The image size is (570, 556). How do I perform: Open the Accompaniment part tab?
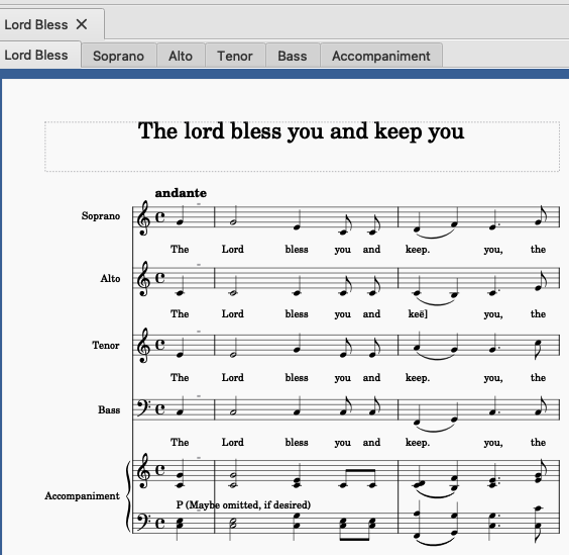(x=381, y=56)
